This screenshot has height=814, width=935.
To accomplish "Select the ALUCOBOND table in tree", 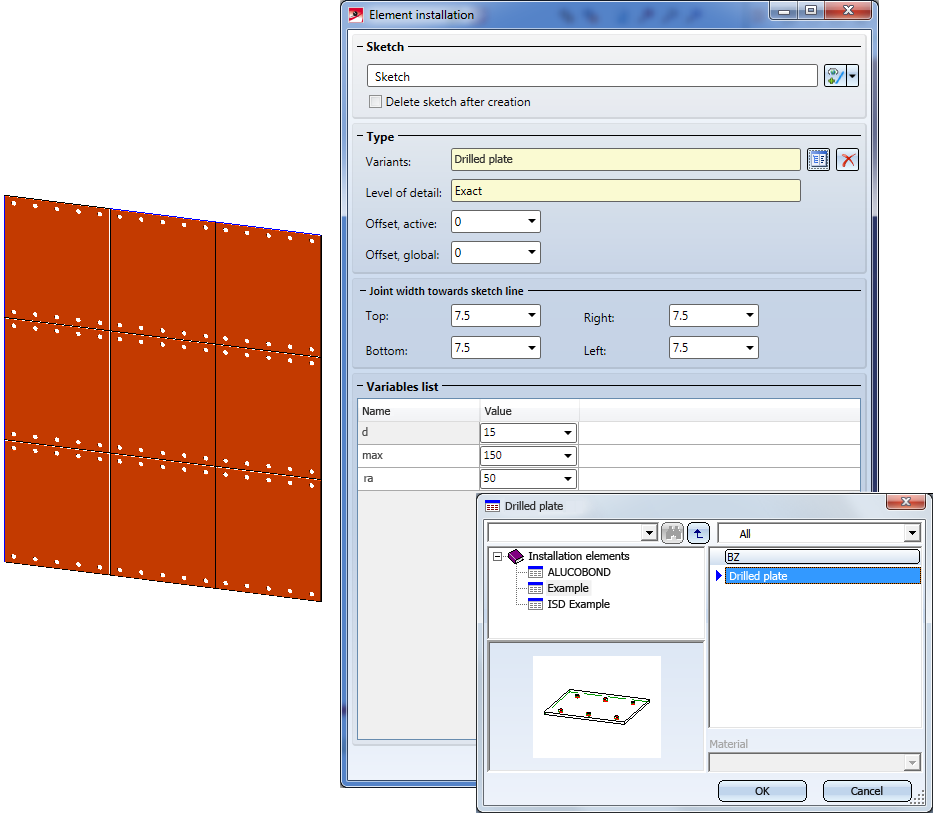I will tap(578, 572).
